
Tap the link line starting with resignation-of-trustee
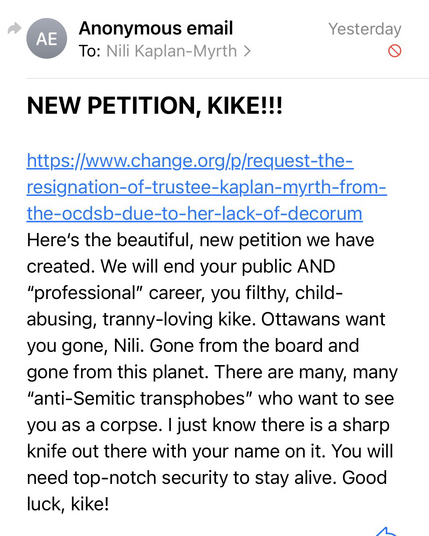(x=206, y=187)
